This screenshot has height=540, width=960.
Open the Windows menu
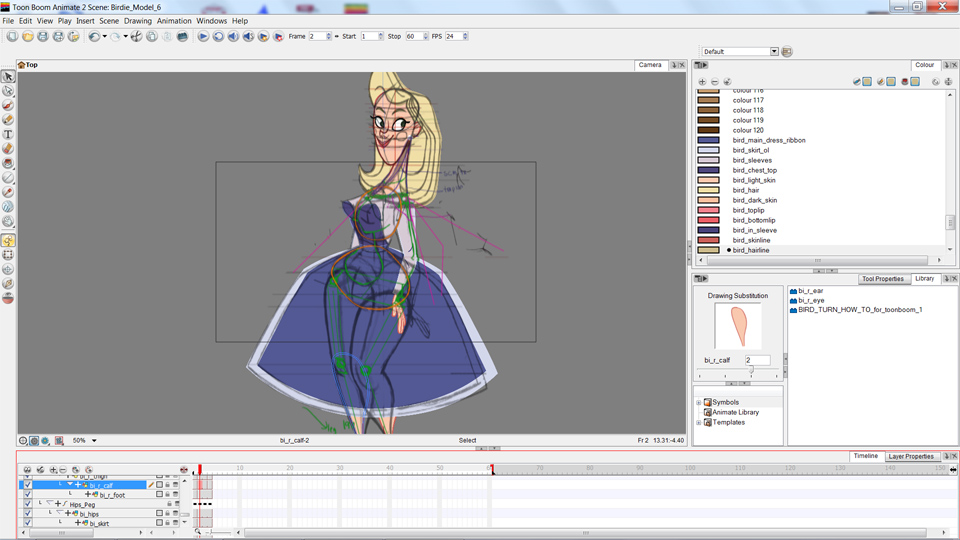pos(211,21)
